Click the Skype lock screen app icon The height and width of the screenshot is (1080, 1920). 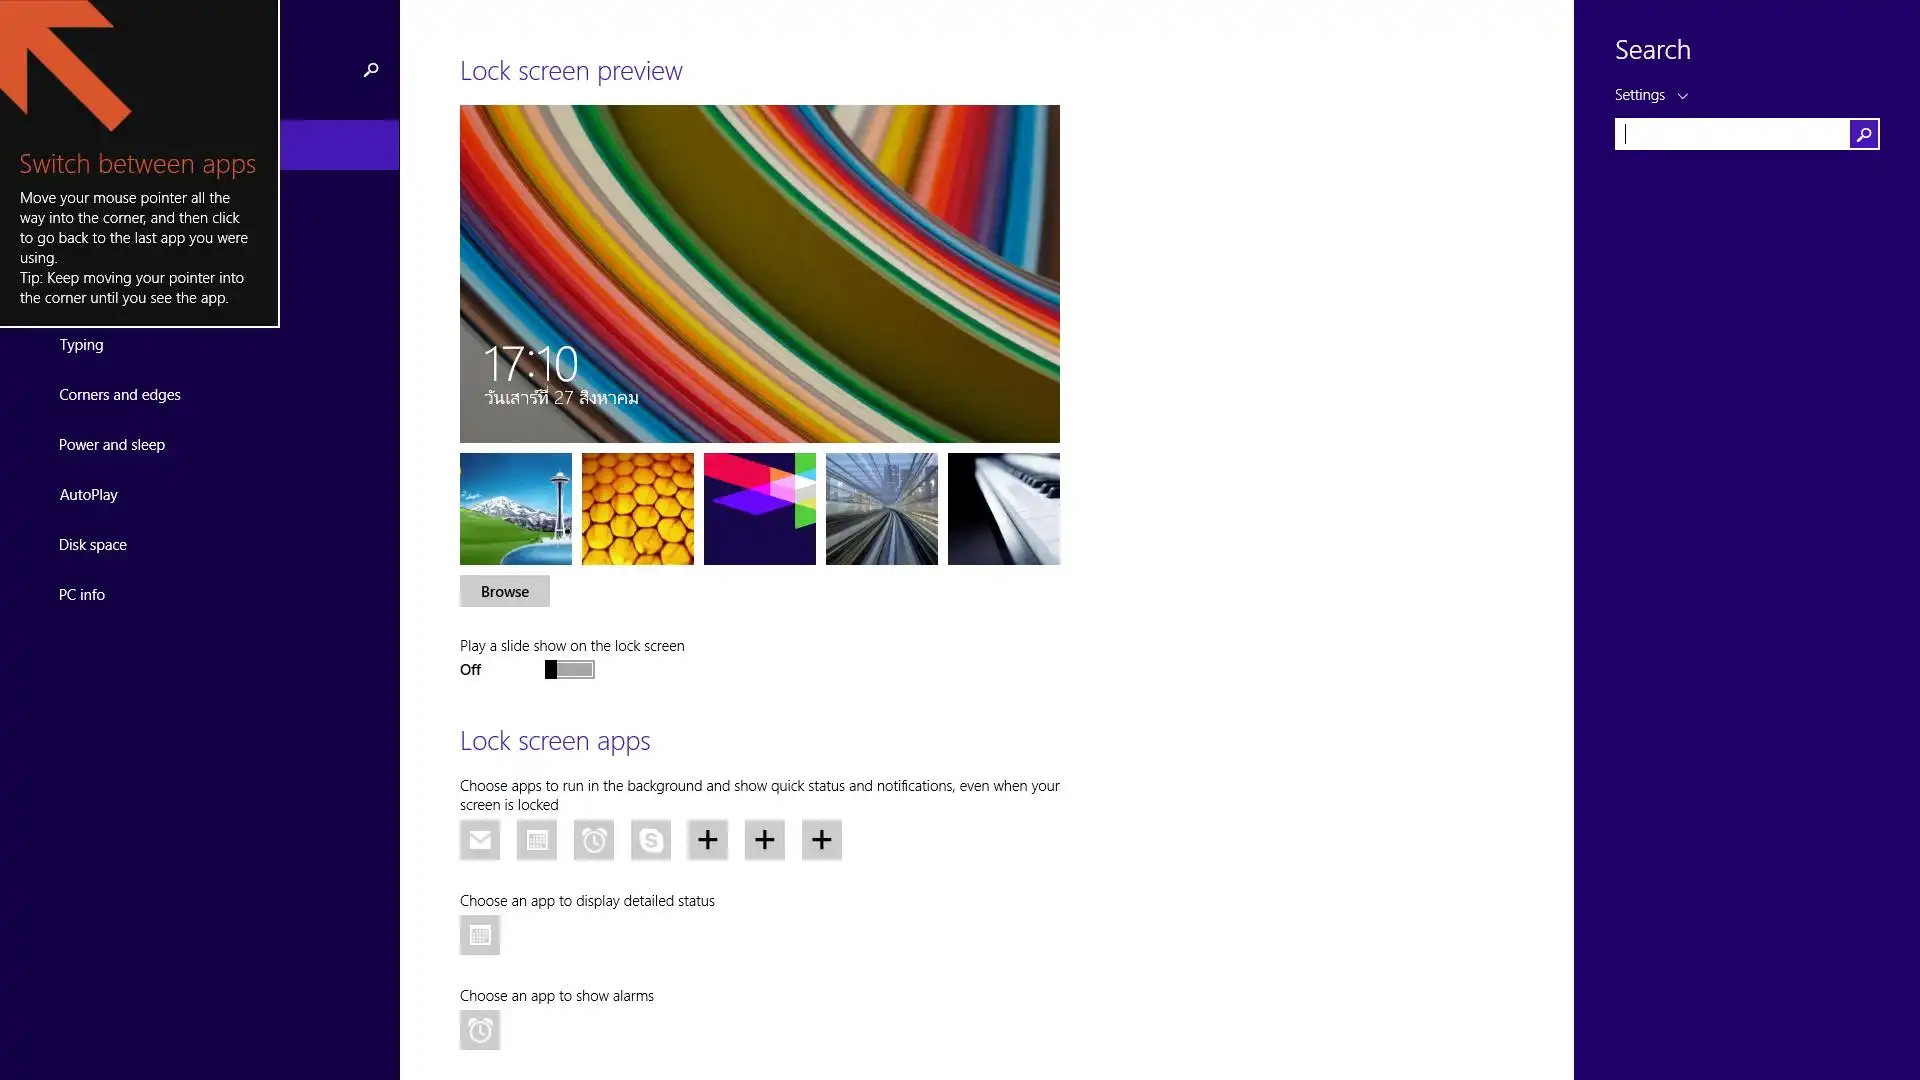click(x=651, y=840)
